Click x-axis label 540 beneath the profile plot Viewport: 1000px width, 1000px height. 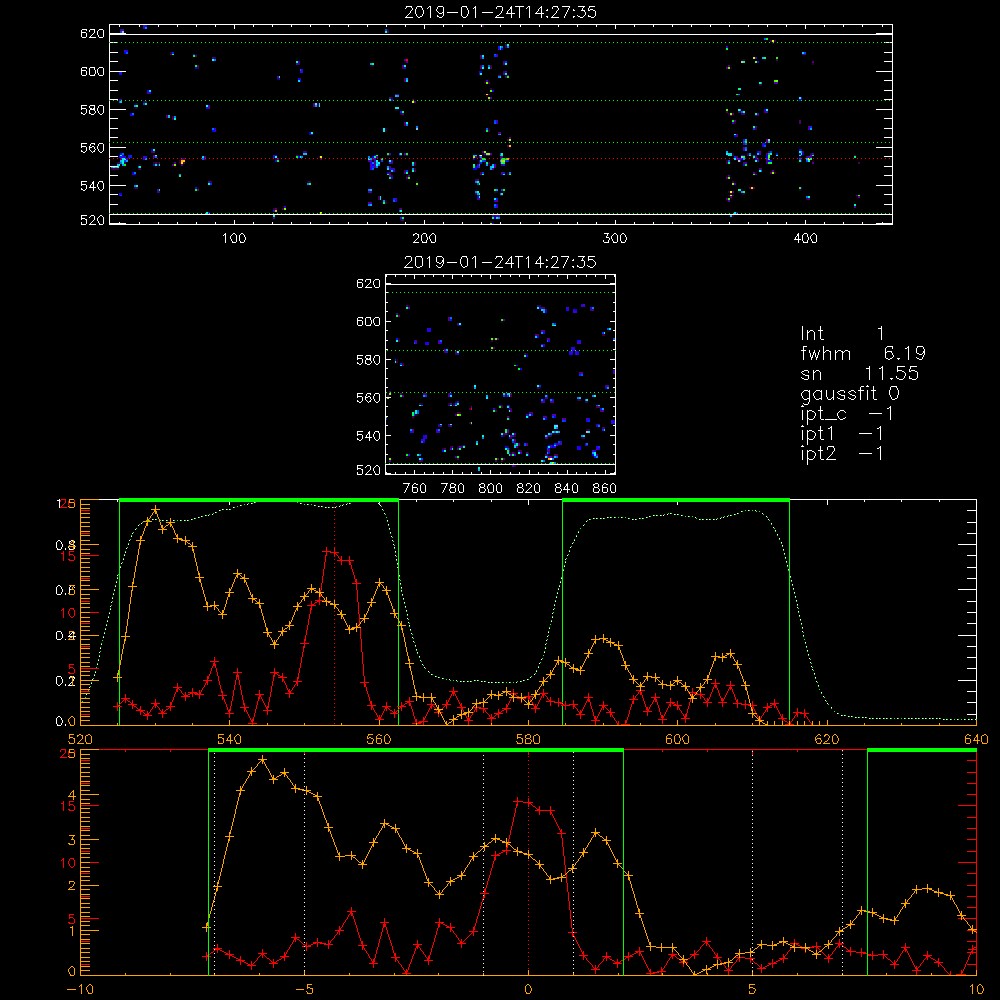[230, 740]
